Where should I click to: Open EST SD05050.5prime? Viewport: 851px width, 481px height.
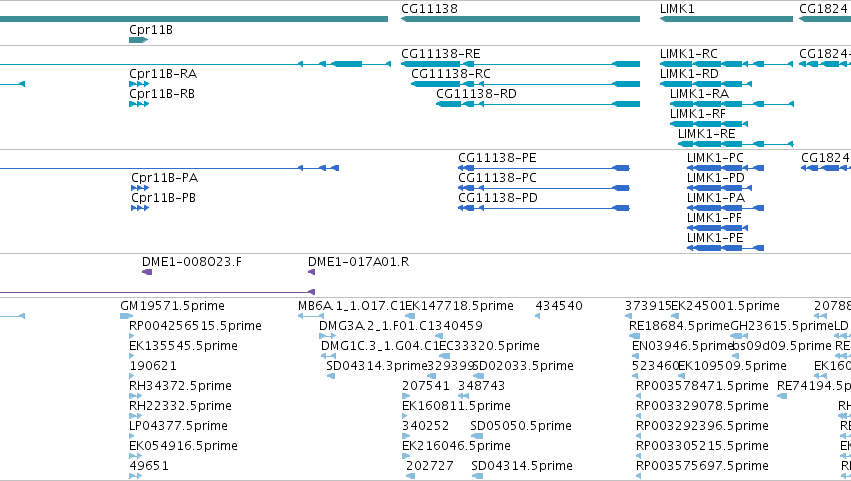pyautogui.click(x=521, y=427)
